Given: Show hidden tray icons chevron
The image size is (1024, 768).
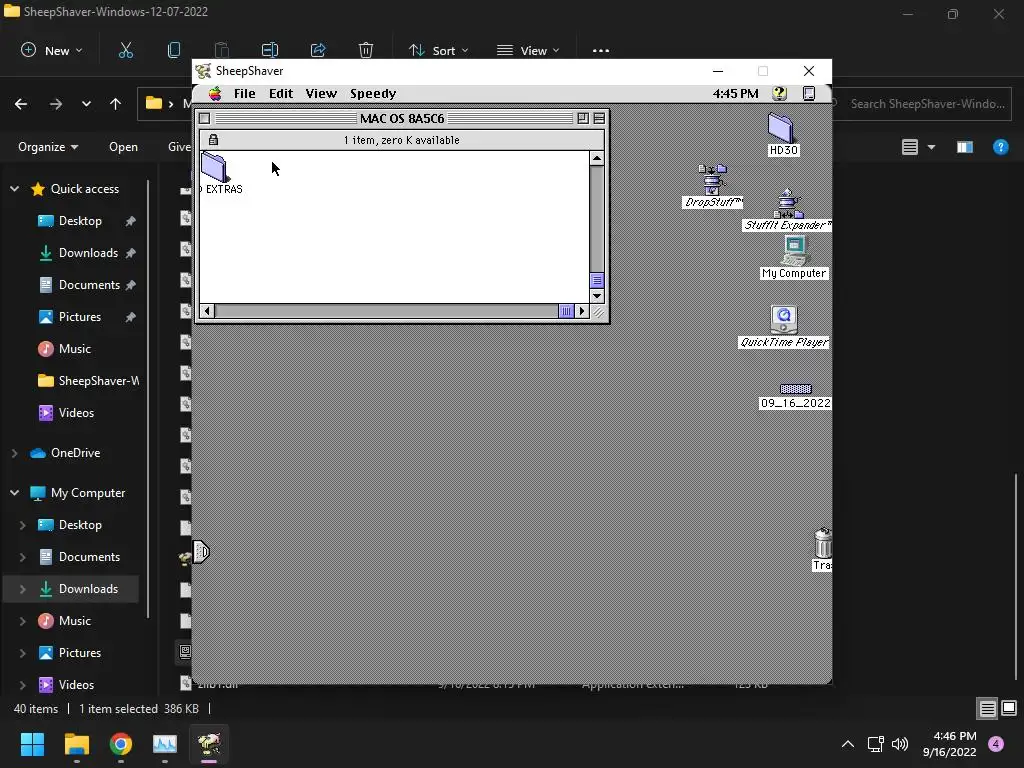Looking at the screenshot, I should [848, 744].
